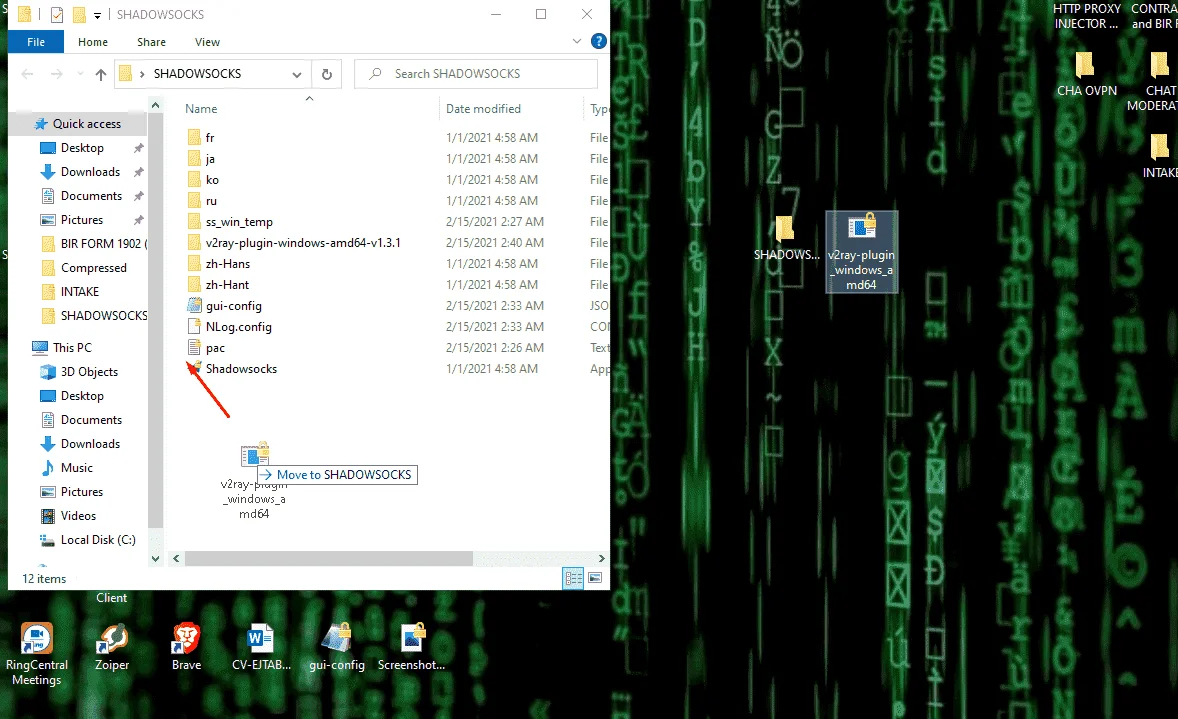Open 3D Objects under This PC
Image resolution: width=1178 pixels, height=719 pixels.
point(89,372)
